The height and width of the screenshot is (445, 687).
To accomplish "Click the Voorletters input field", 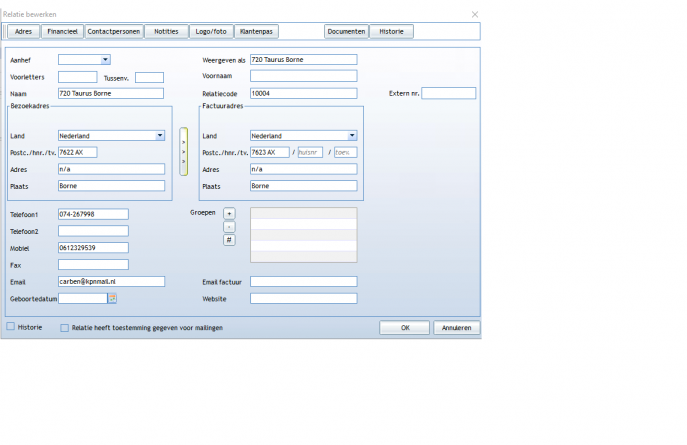I will [78, 77].
